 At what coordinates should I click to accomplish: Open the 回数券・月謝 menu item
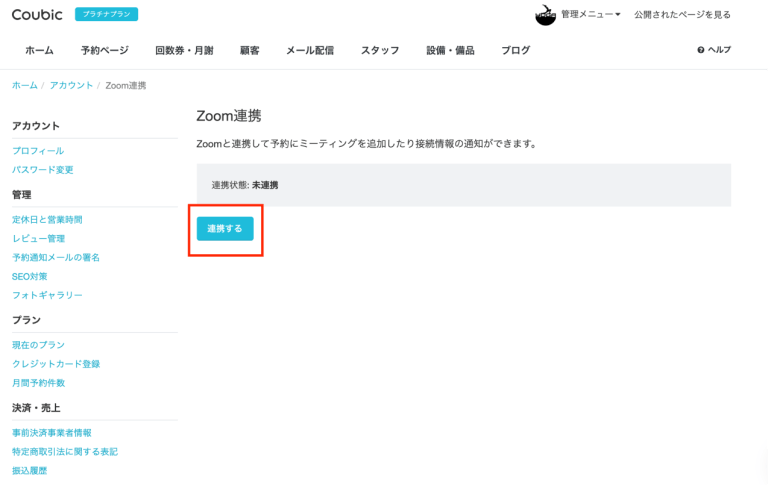184,50
